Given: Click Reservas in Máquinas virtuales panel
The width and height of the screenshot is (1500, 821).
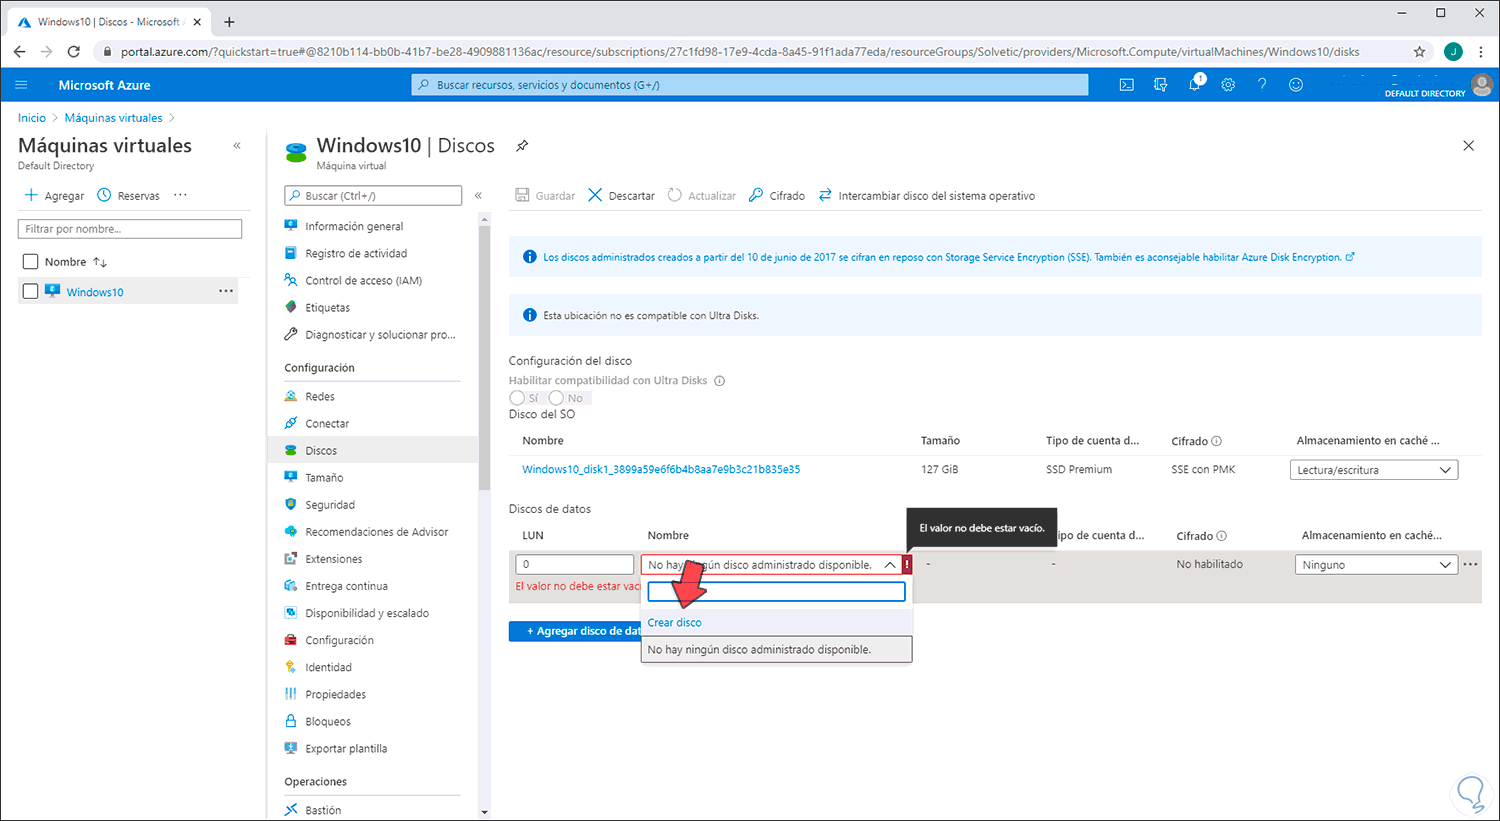Looking at the screenshot, I should [x=128, y=196].
